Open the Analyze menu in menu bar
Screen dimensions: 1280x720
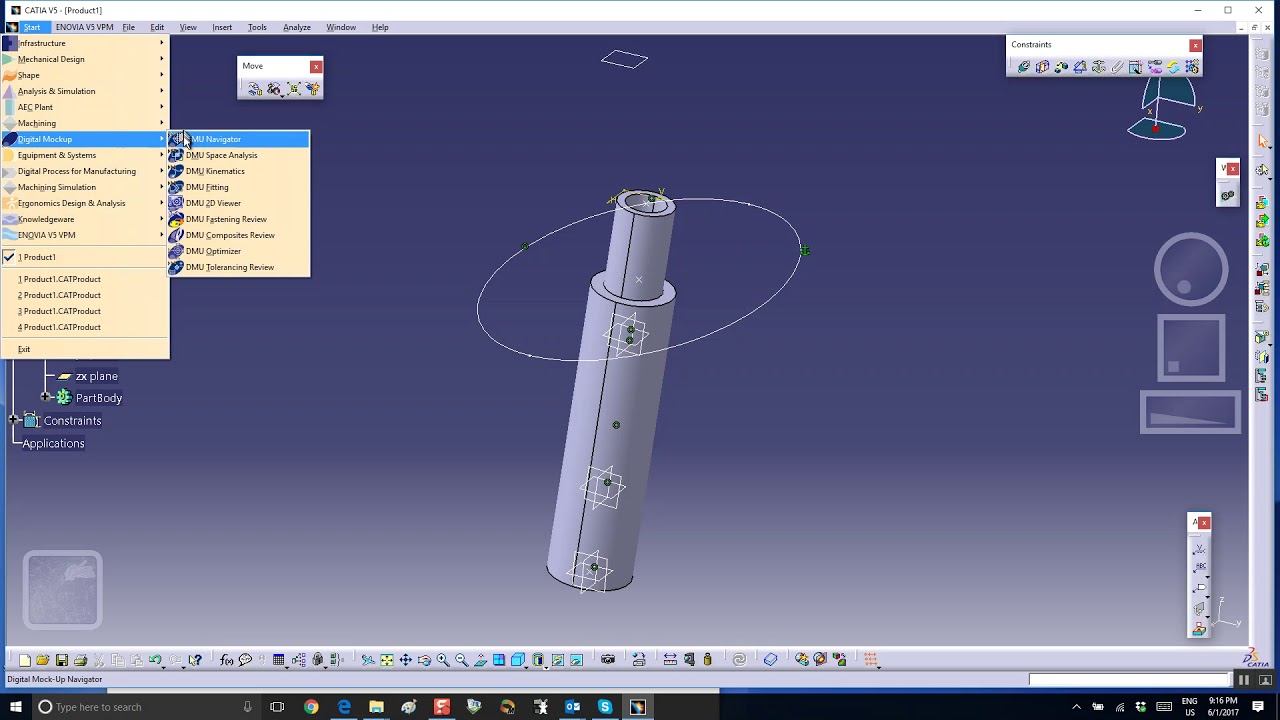click(x=297, y=27)
